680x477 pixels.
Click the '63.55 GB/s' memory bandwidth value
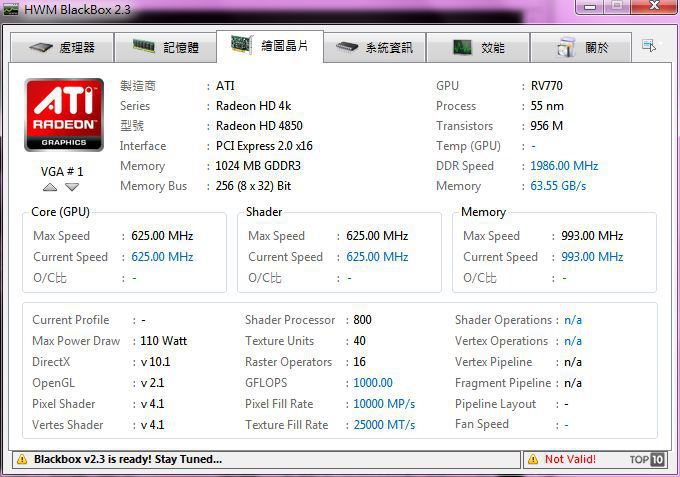[x=558, y=186]
